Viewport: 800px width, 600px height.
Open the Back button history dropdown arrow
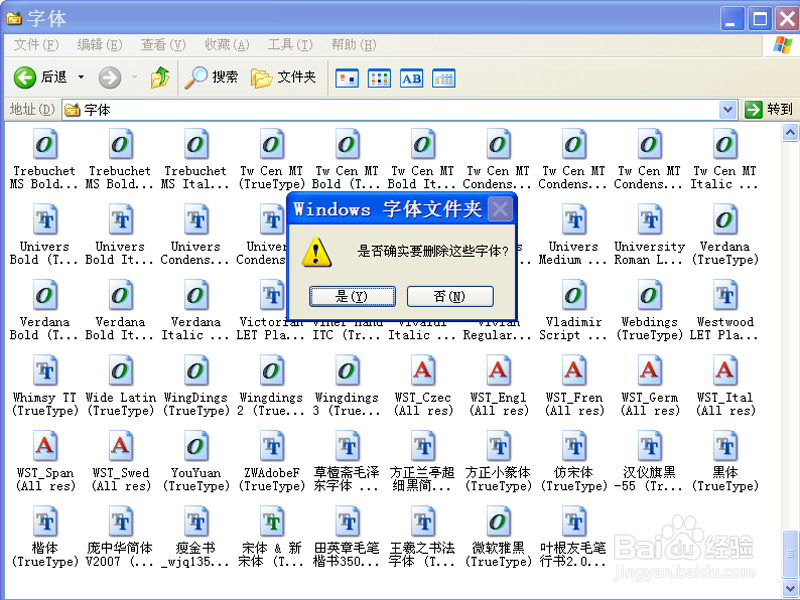pyautogui.click(x=81, y=78)
